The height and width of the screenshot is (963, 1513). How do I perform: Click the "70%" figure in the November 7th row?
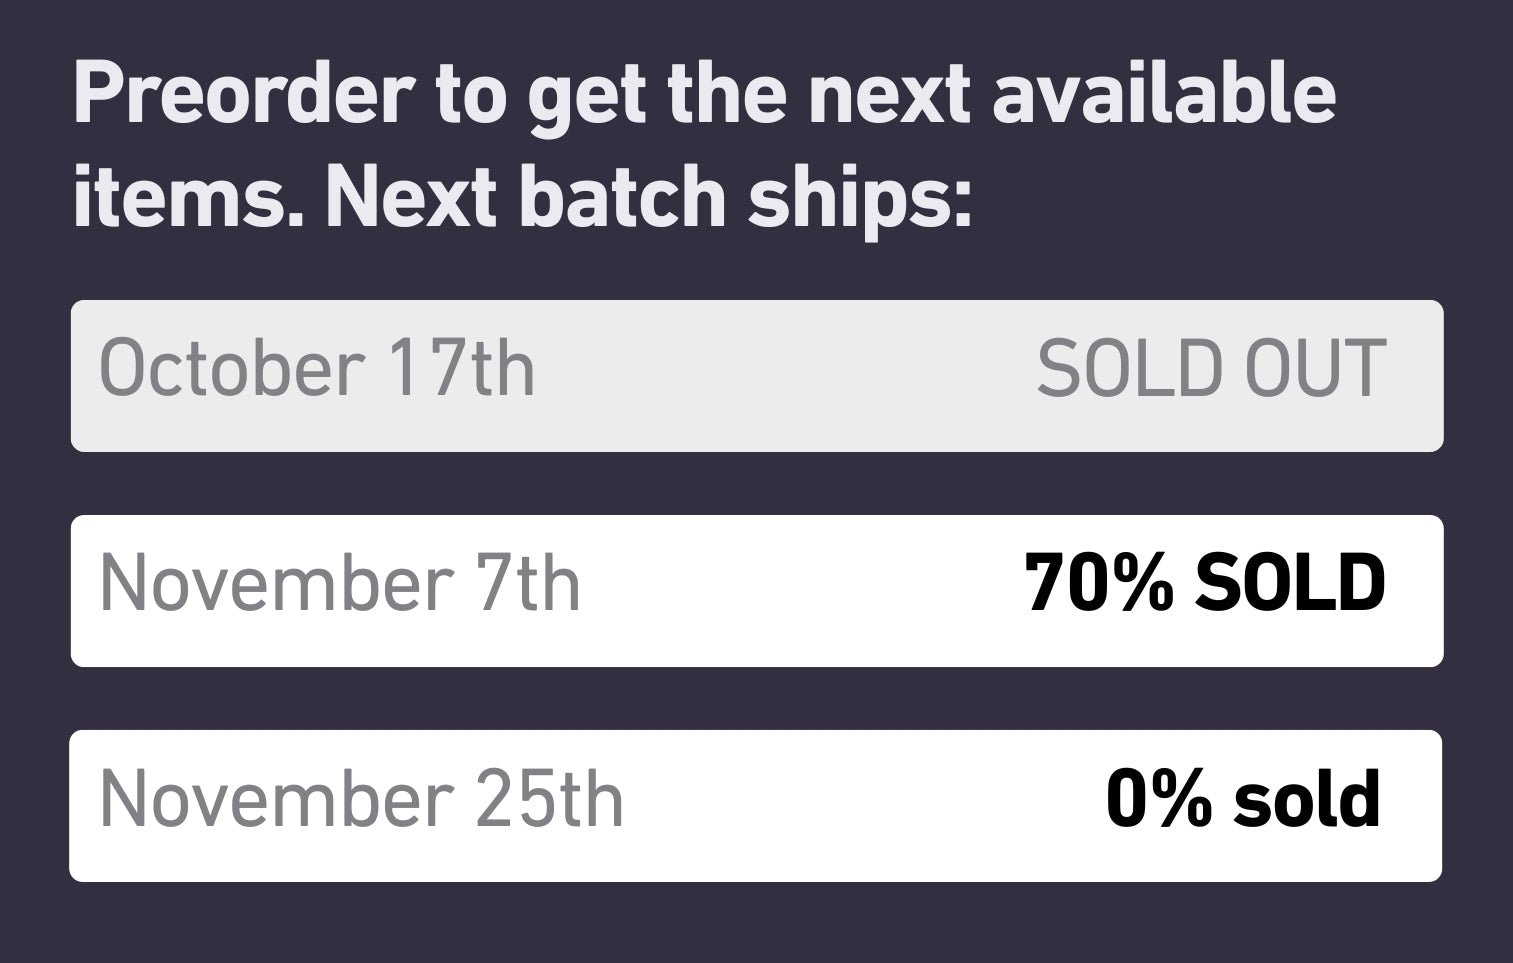(1098, 584)
